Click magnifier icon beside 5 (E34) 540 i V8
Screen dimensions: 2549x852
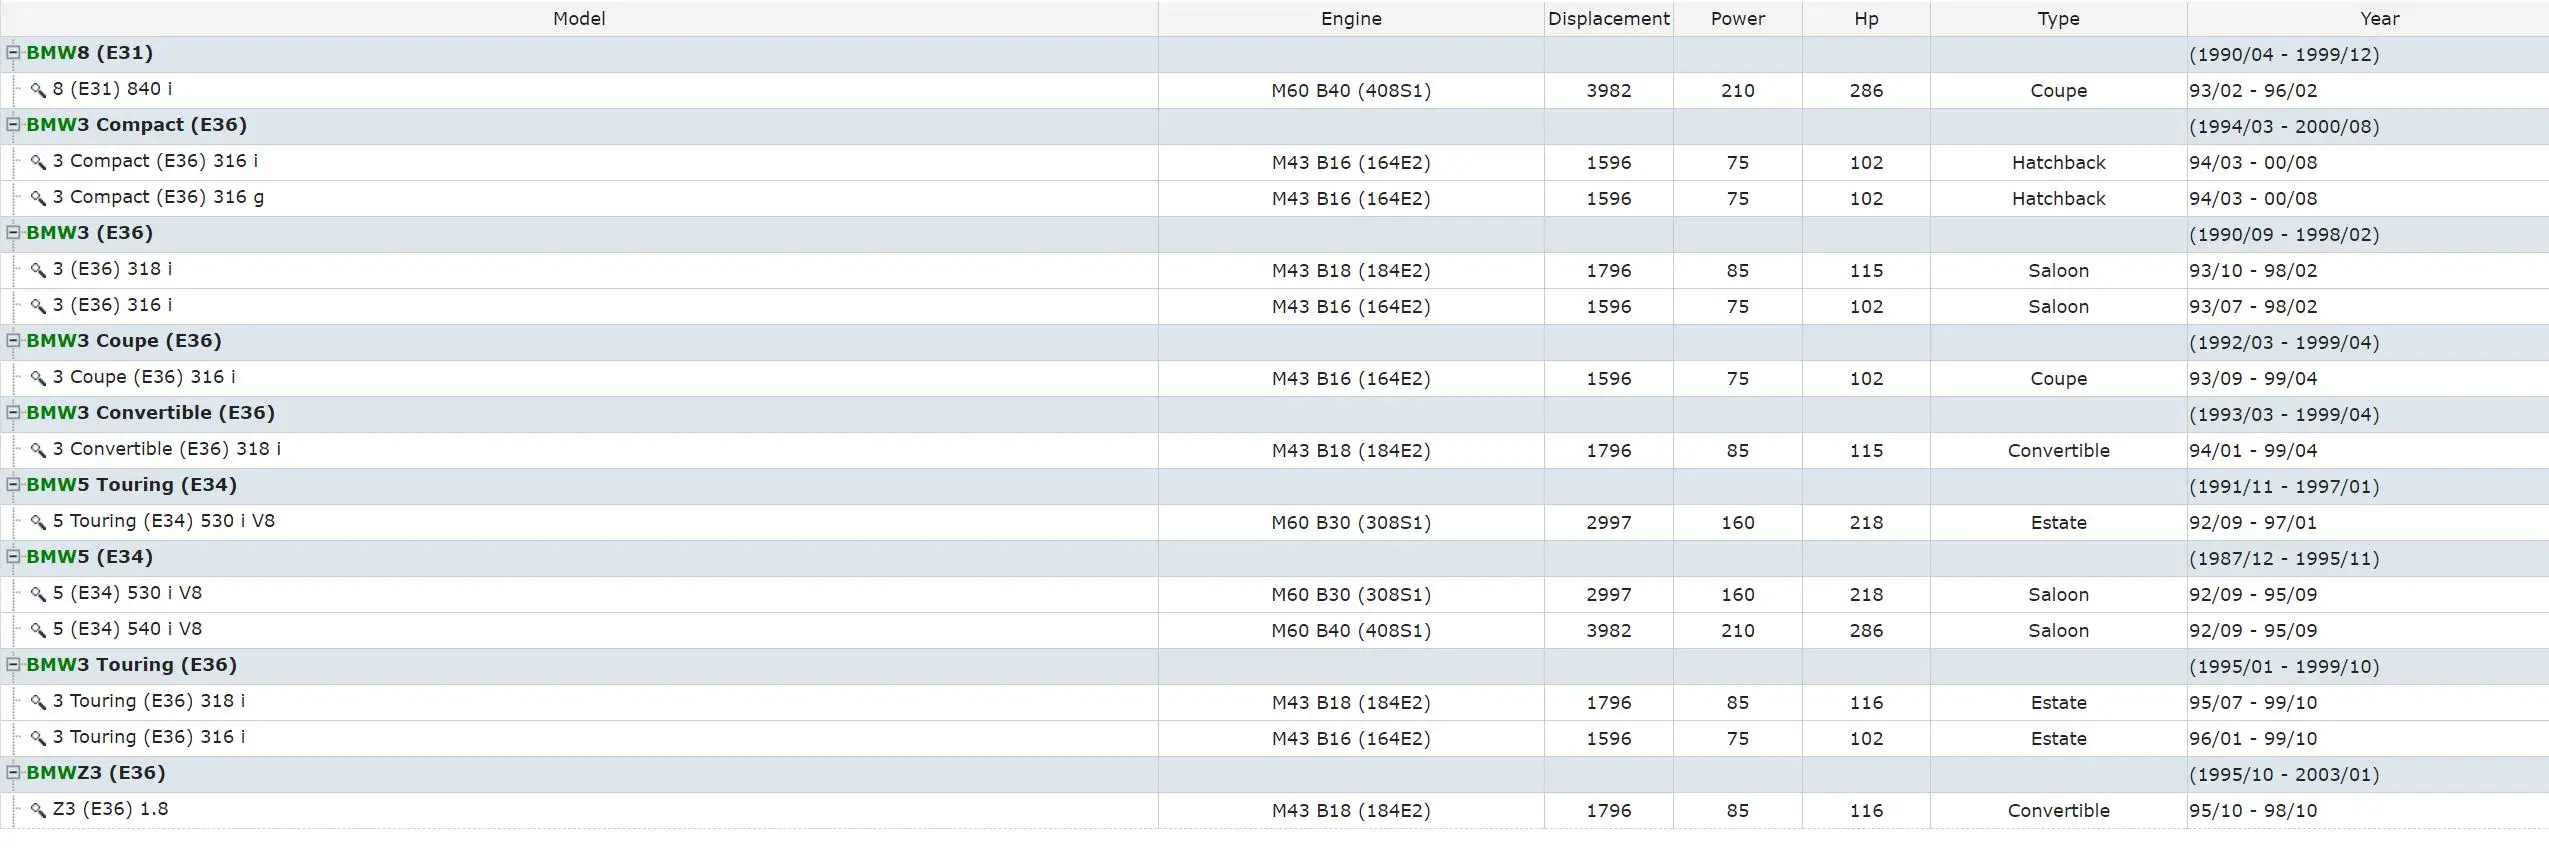(x=38, y=630)
